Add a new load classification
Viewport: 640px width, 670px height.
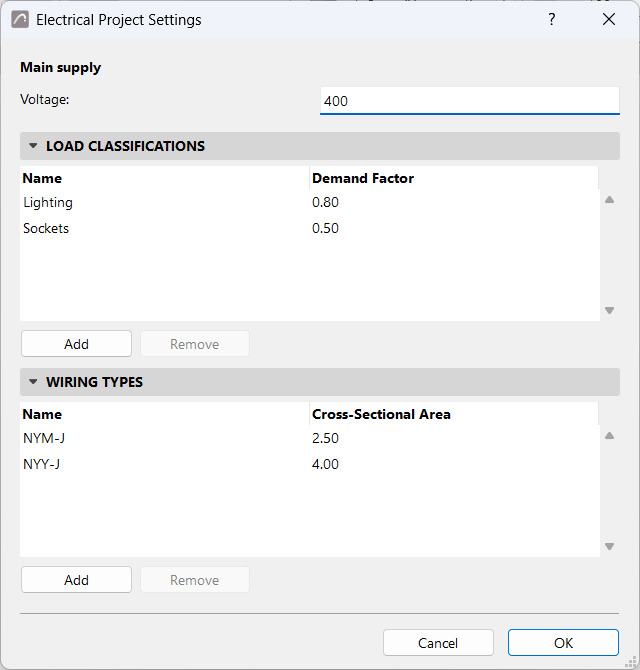click(x=76, y=344)
